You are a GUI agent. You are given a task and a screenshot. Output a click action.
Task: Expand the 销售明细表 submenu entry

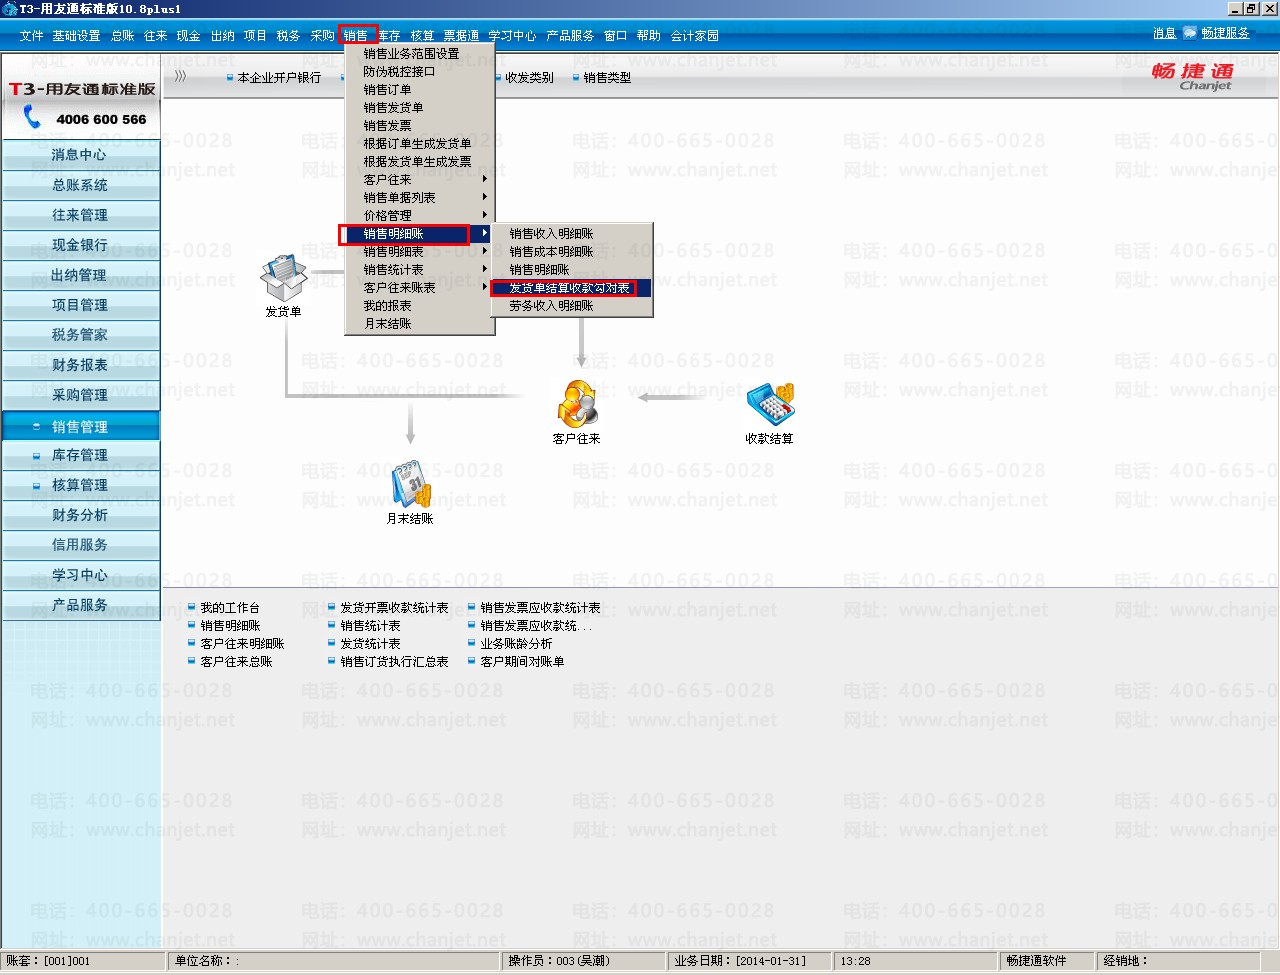[x=418, y=252]
